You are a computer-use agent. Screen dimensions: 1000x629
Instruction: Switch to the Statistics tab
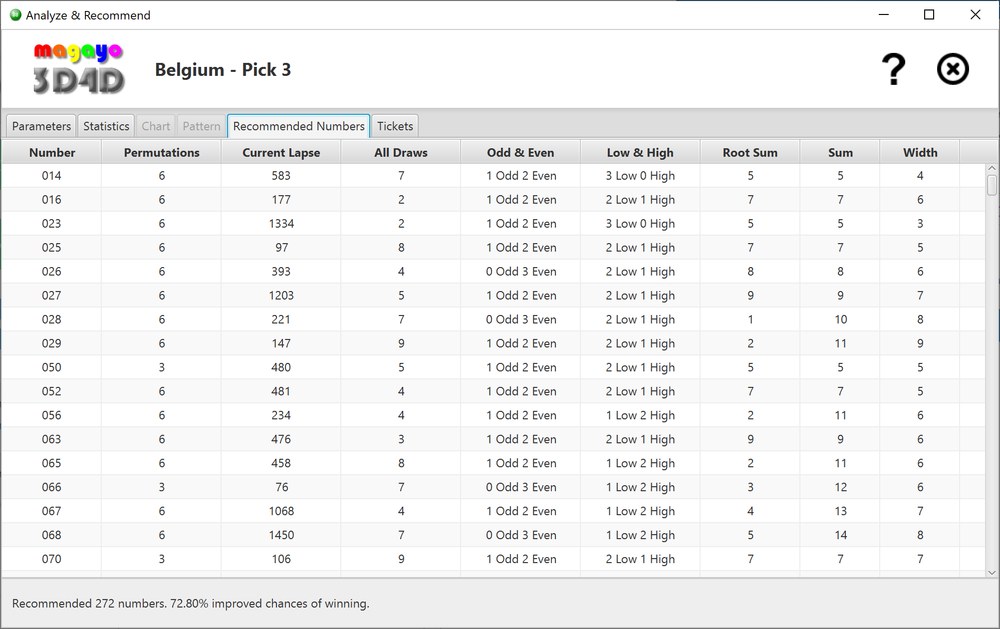click(106, 126)
